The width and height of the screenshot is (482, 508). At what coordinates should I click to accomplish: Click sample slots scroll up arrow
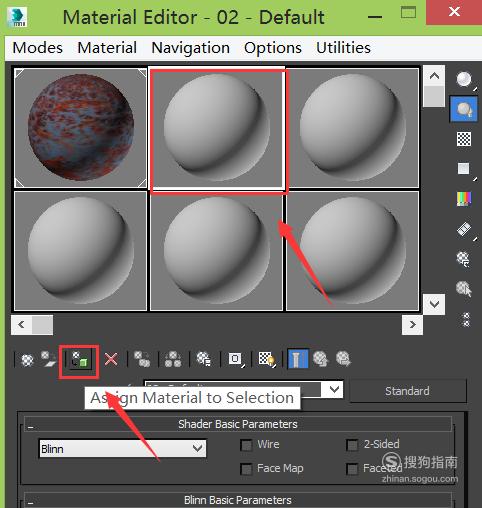tap(434, 76)
